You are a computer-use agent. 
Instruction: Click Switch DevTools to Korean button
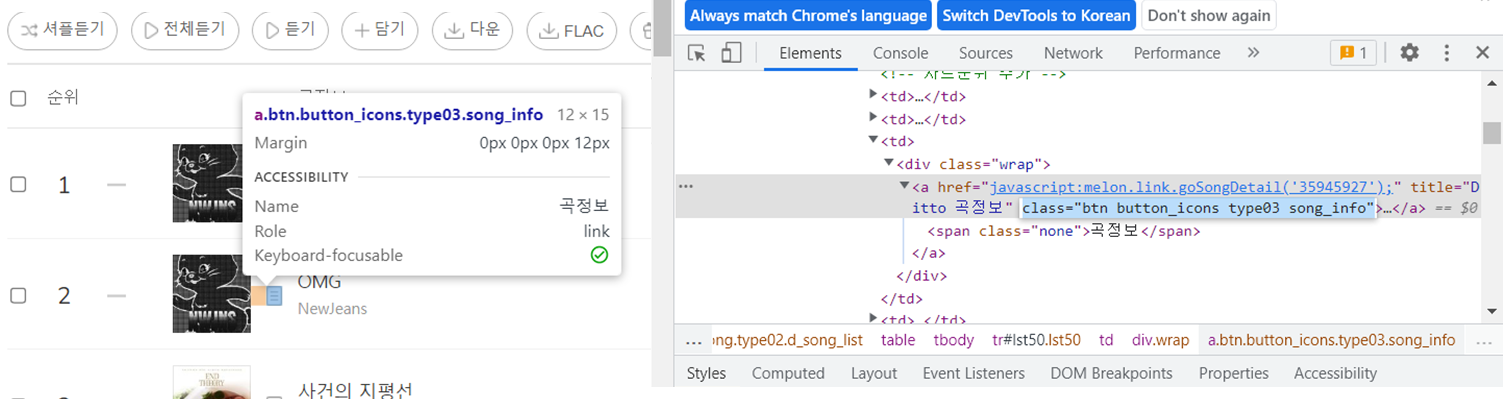tap(1036, 15)
